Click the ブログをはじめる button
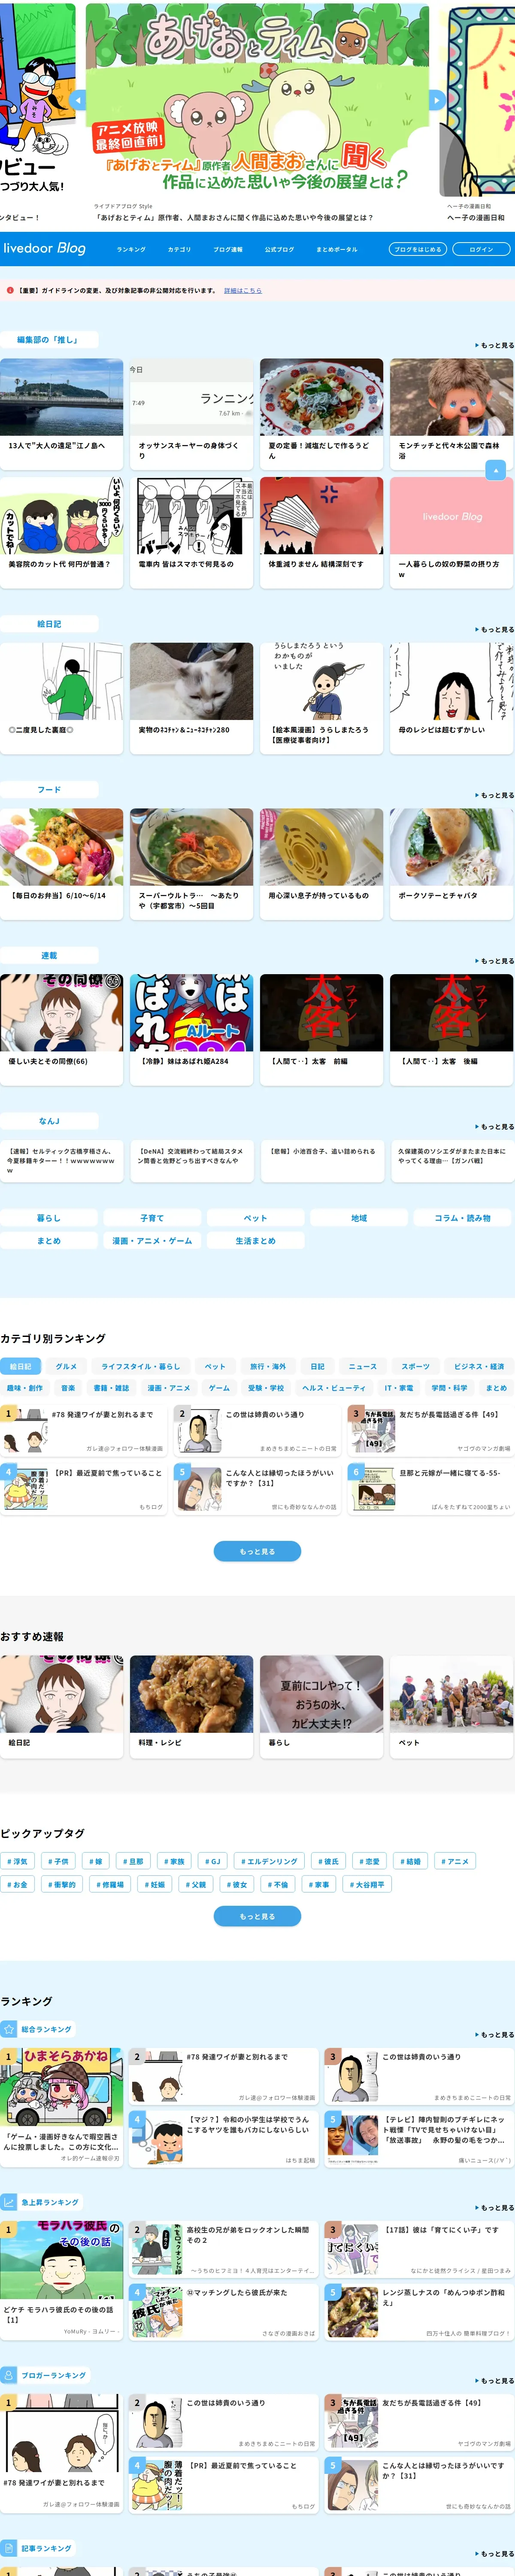The image size is (515, 2576). [418, 249]
